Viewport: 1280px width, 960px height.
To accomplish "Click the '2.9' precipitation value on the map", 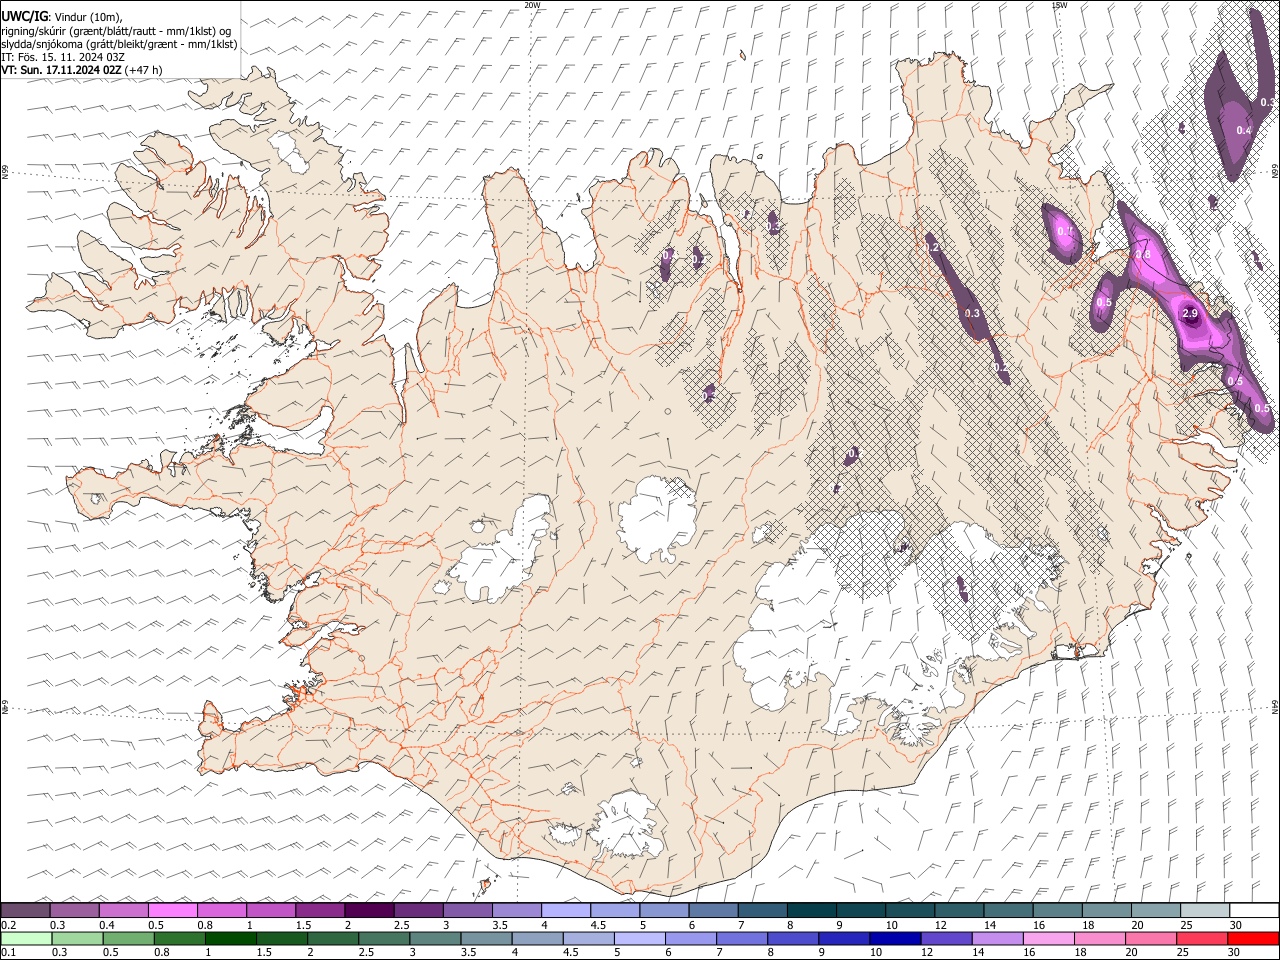I will pyautogui.click(x=1190, y=314).
